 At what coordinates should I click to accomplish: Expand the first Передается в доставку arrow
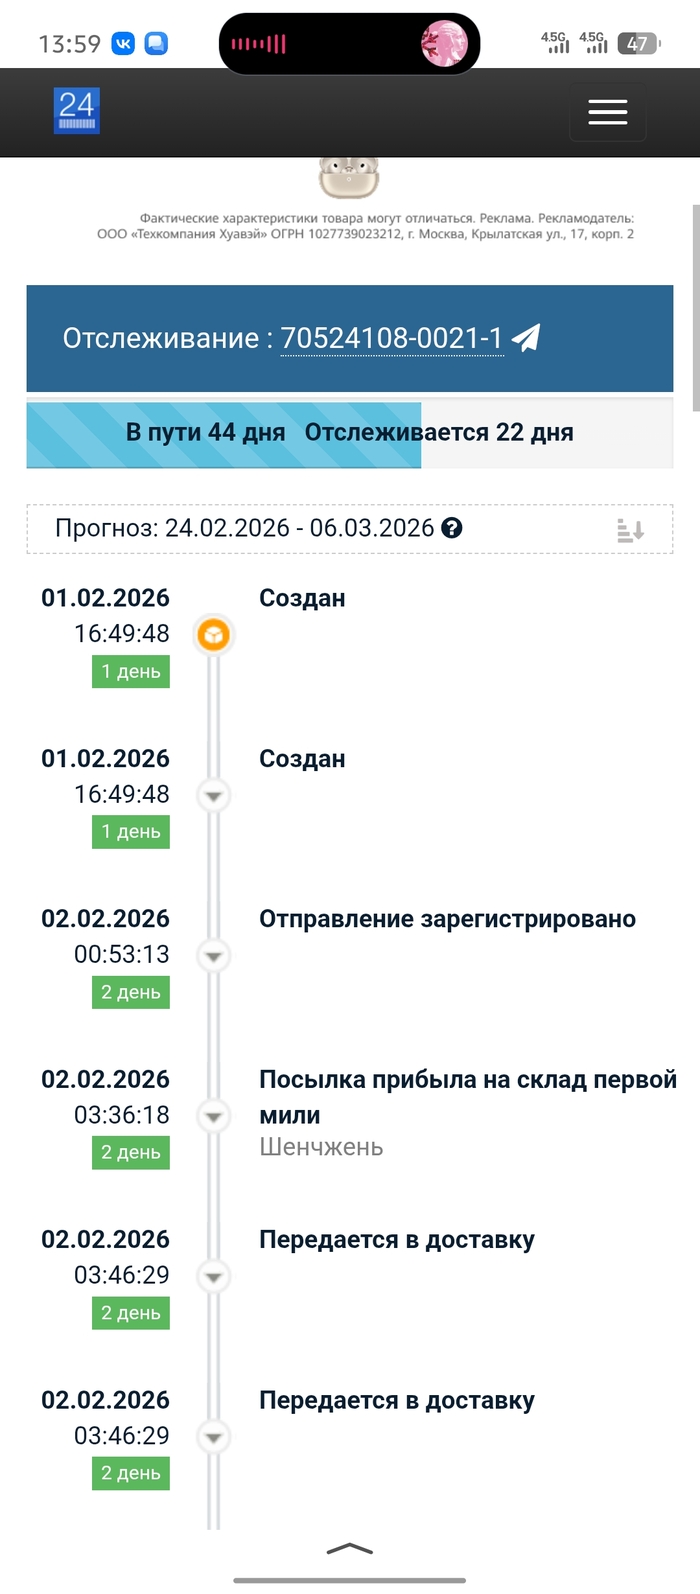[213, 1276]
